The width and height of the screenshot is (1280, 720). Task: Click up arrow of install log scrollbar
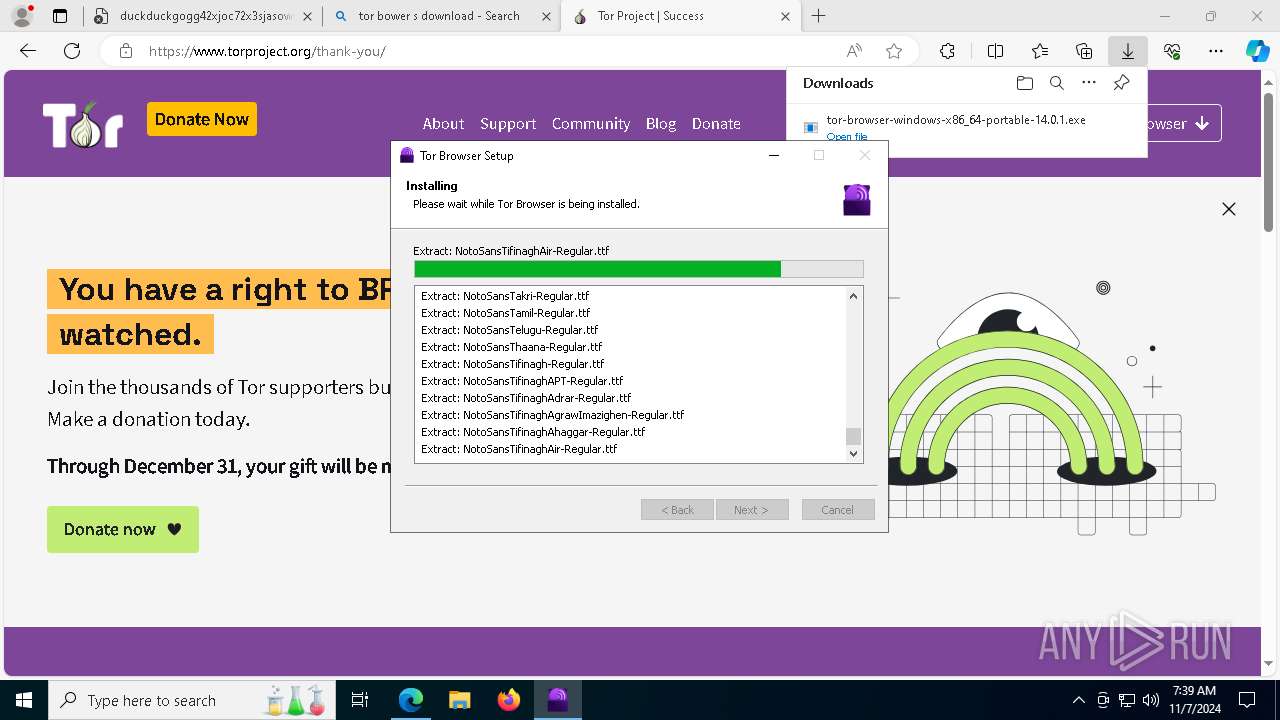(x=853, y=296)
